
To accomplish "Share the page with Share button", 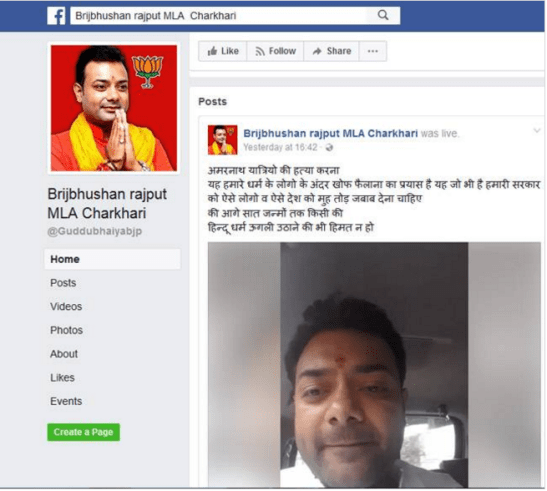I will click(x=331, y=51).
